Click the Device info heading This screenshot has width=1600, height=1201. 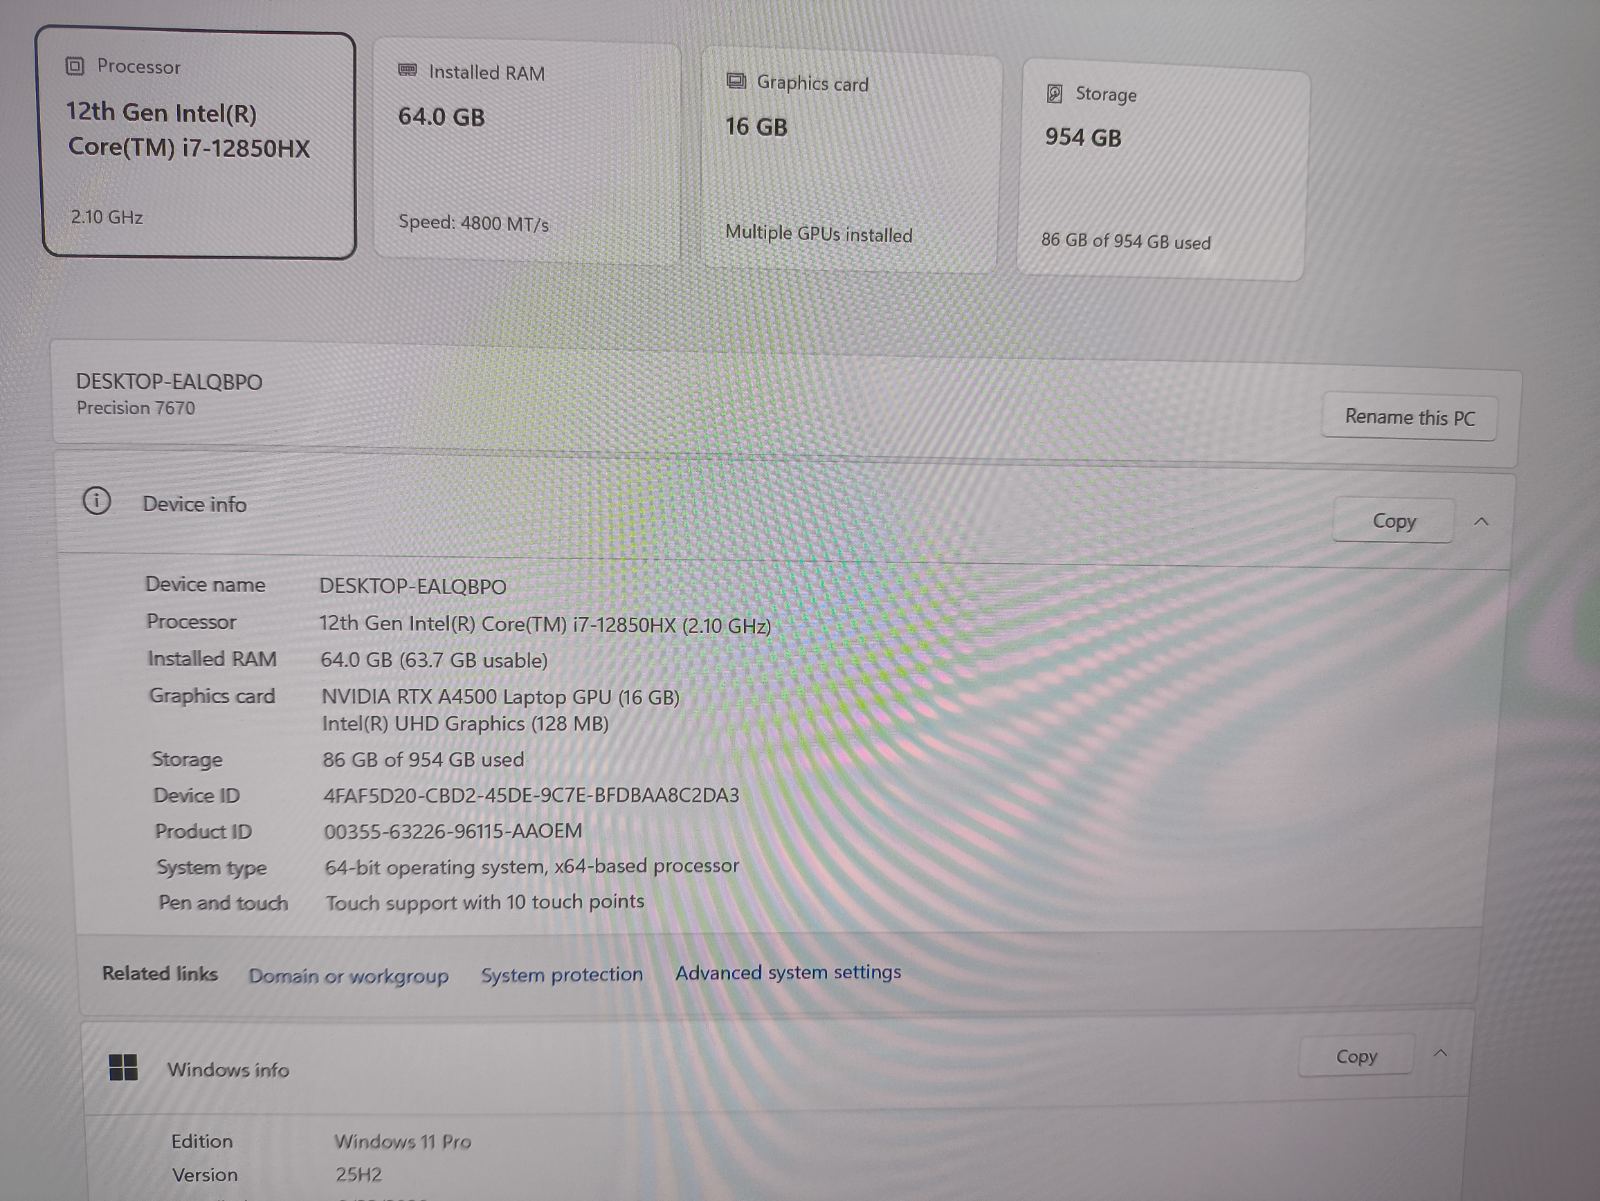(x=194, y=503)
